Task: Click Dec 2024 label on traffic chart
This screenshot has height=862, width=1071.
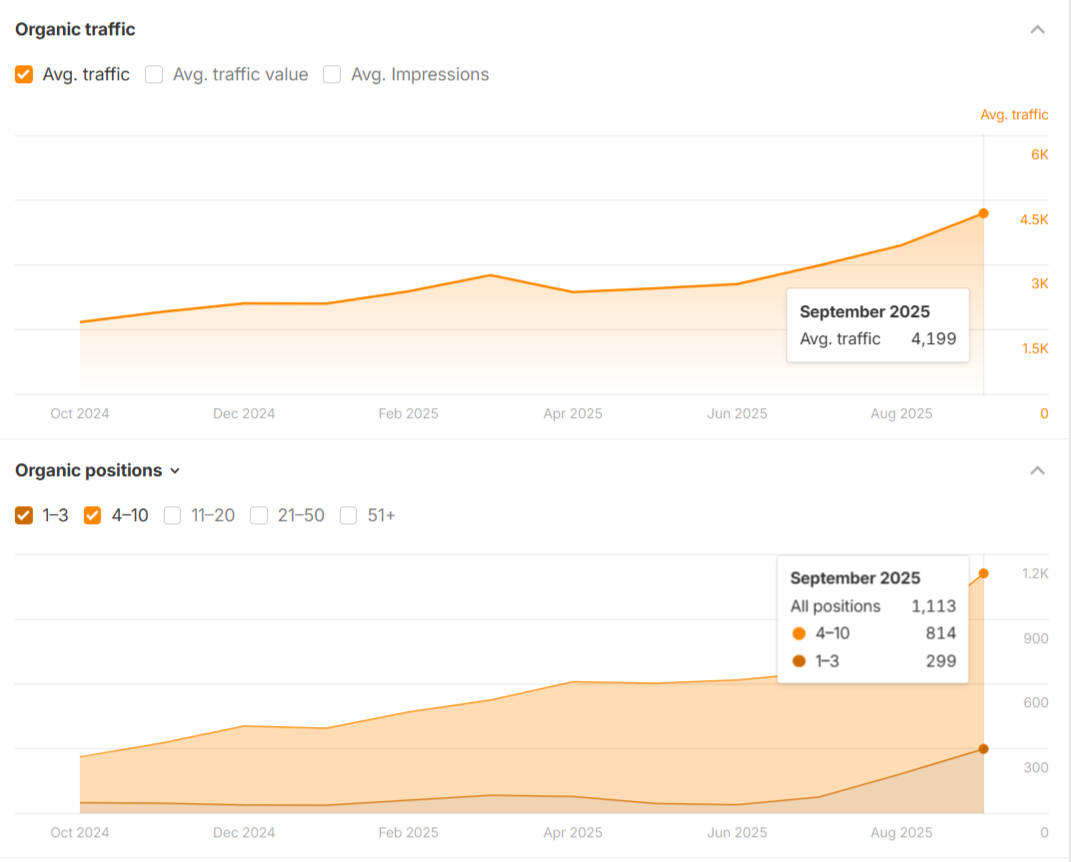Action: (244, 413)
